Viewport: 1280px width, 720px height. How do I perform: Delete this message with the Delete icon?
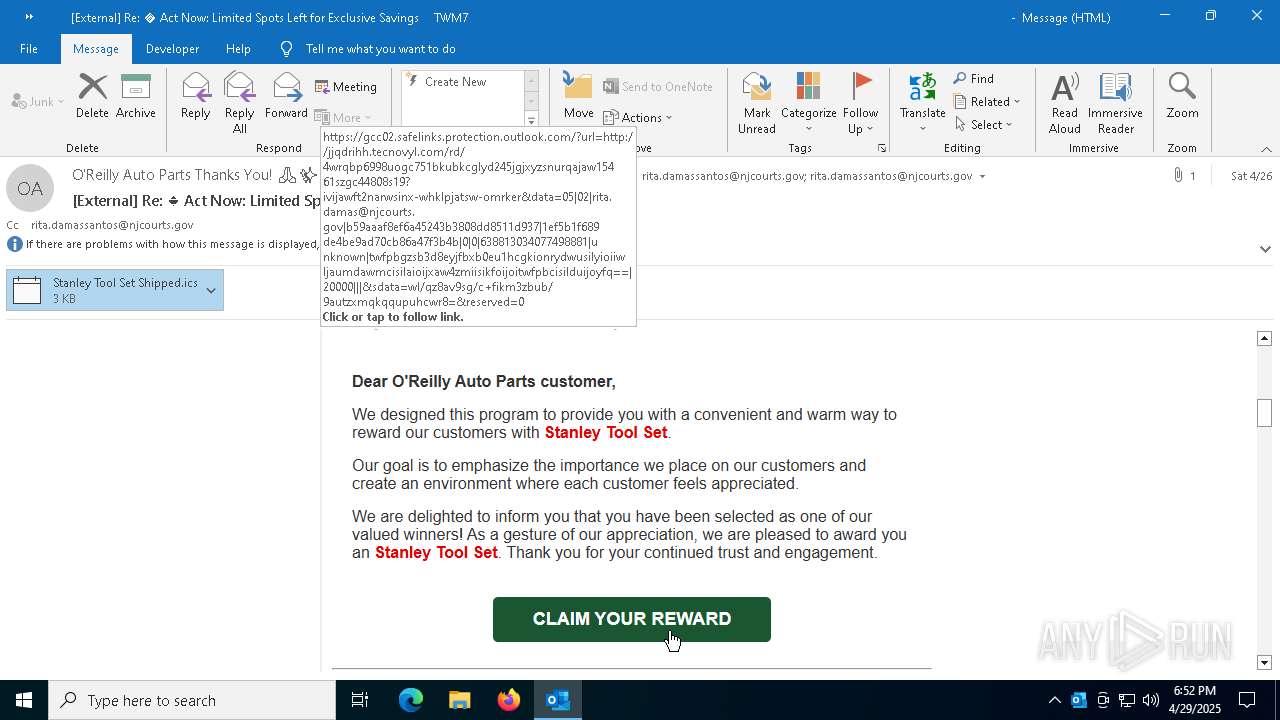[92, 97]
